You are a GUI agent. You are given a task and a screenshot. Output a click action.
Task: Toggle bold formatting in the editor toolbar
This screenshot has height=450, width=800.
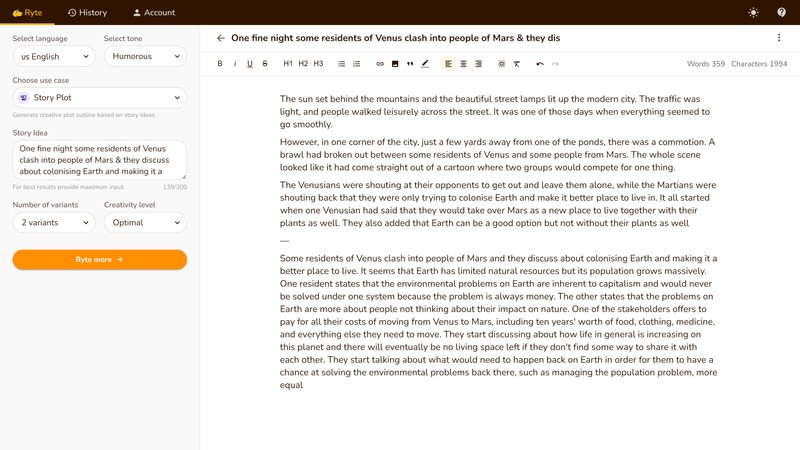(x=220, y=64)
